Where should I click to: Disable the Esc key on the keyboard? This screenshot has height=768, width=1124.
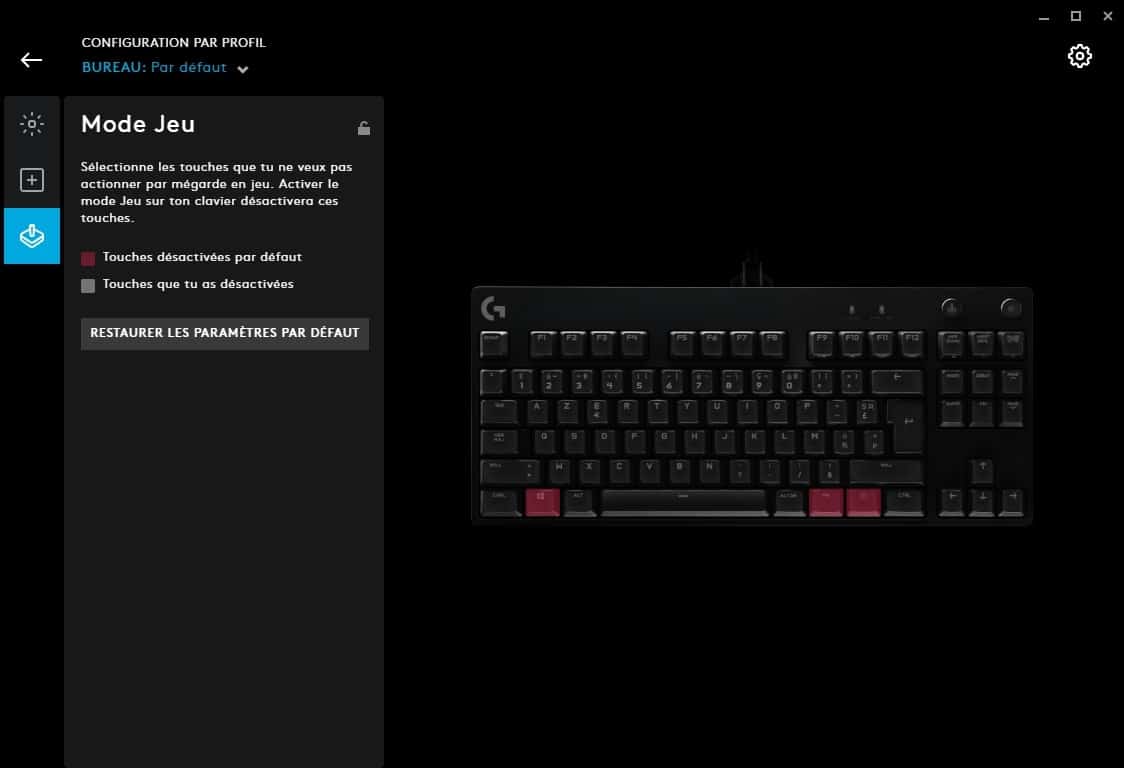(x=494, y=343)
